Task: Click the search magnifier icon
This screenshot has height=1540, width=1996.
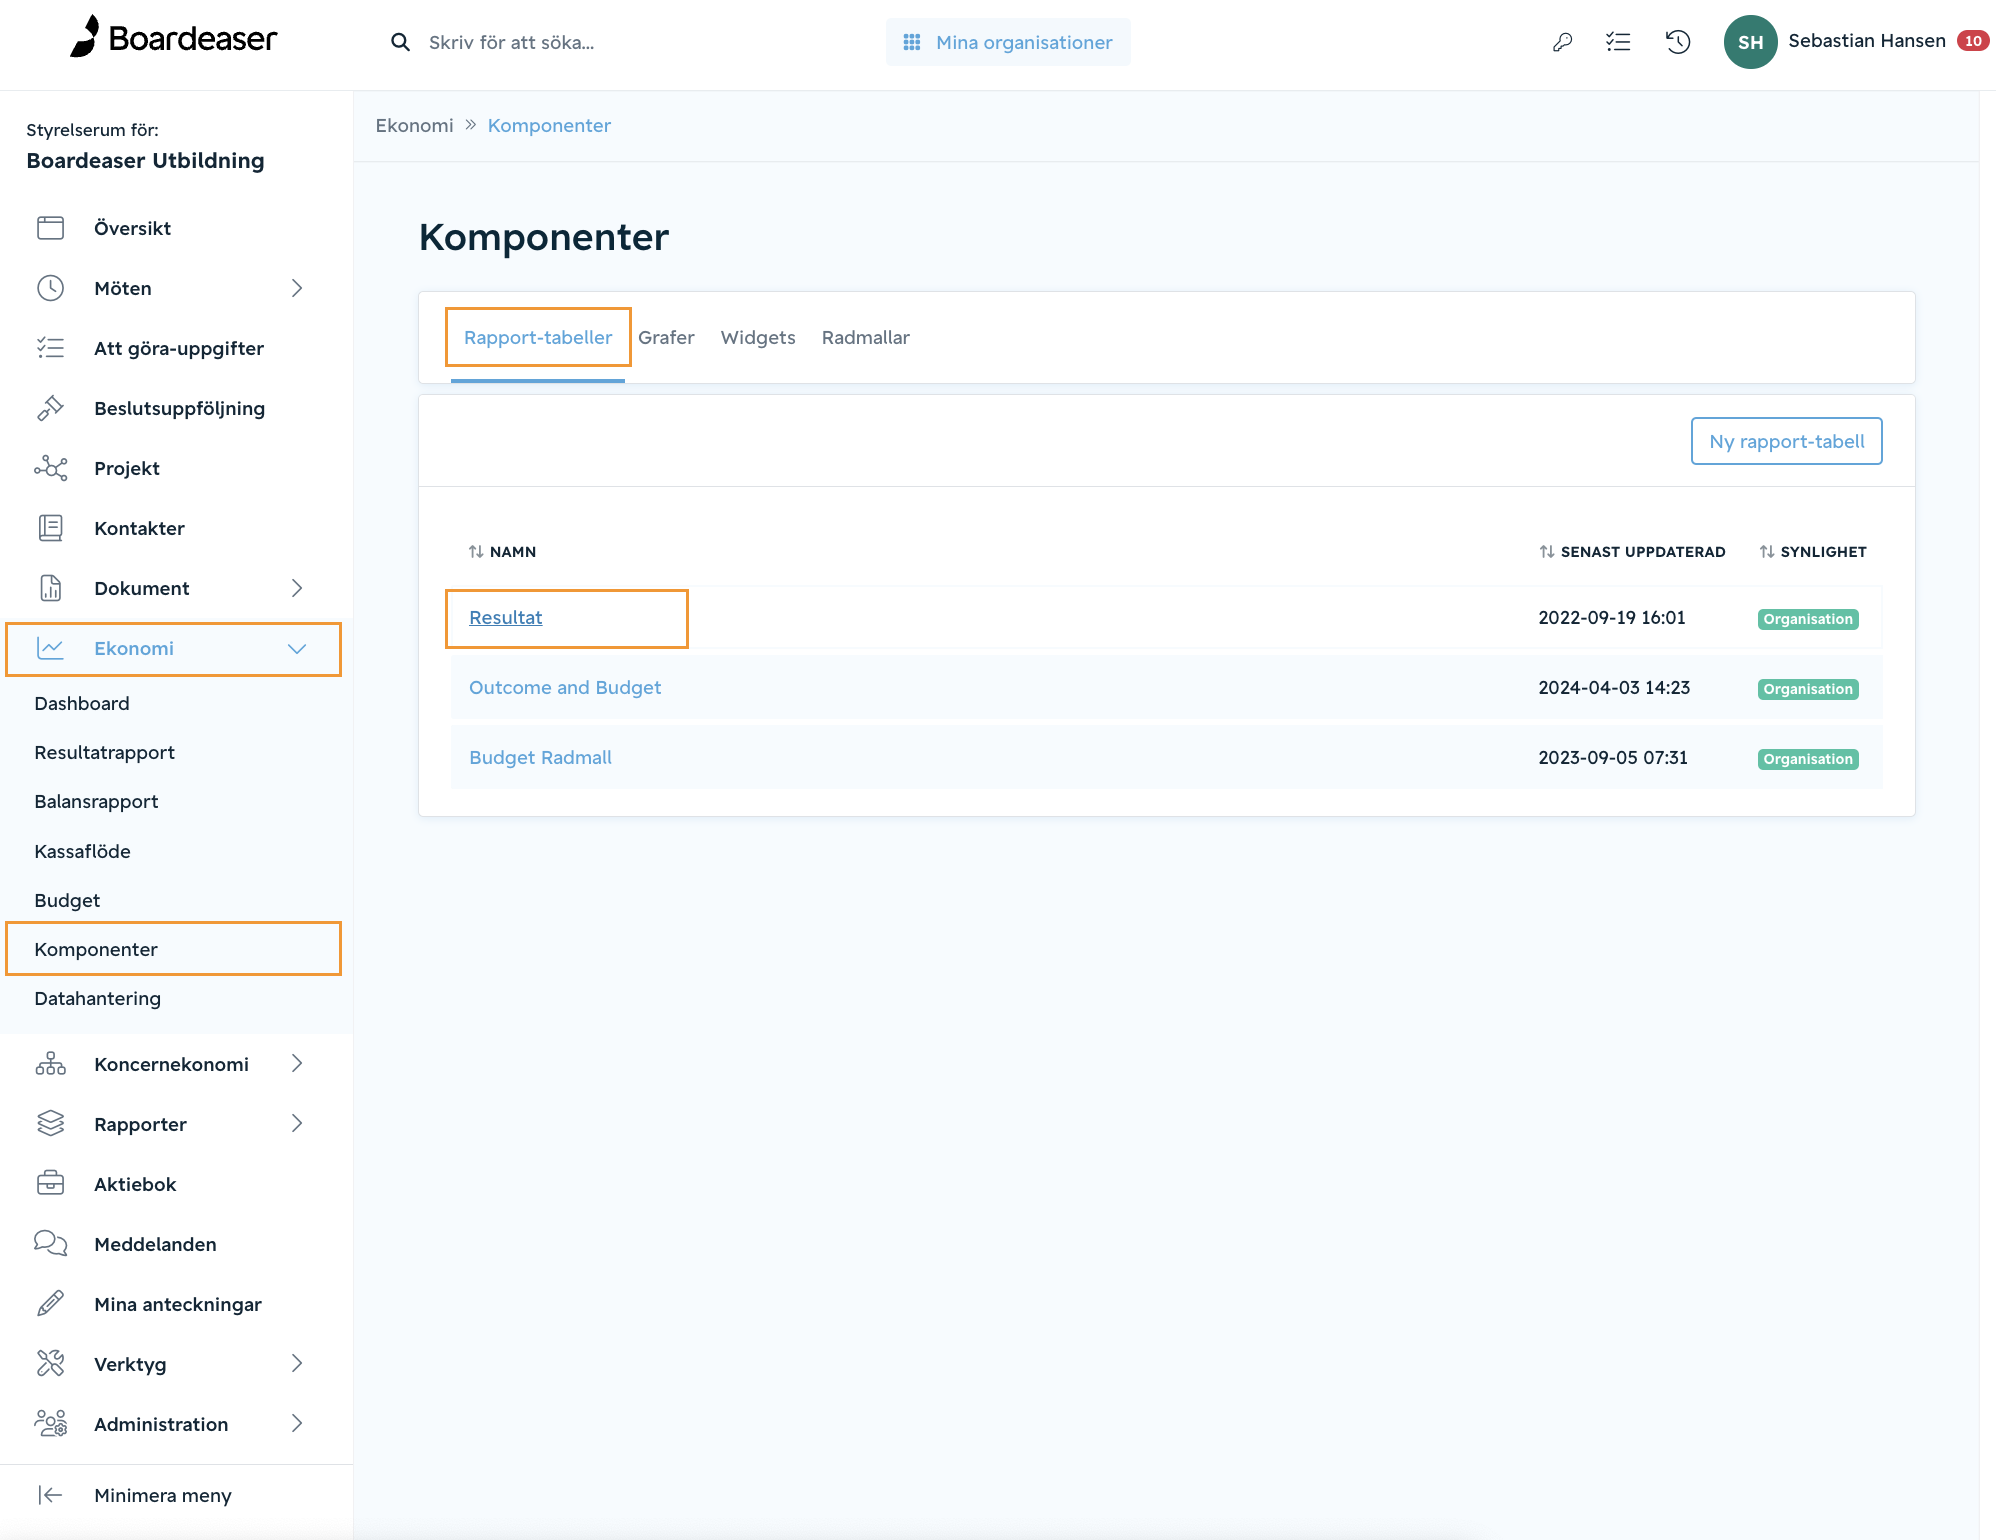Action: click(x=400, y=42)
